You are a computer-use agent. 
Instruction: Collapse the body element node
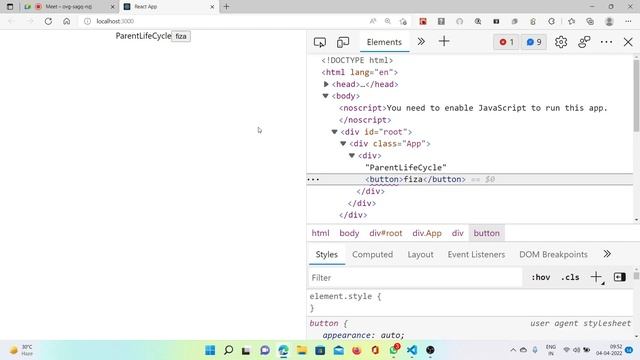tap(325, 96)
